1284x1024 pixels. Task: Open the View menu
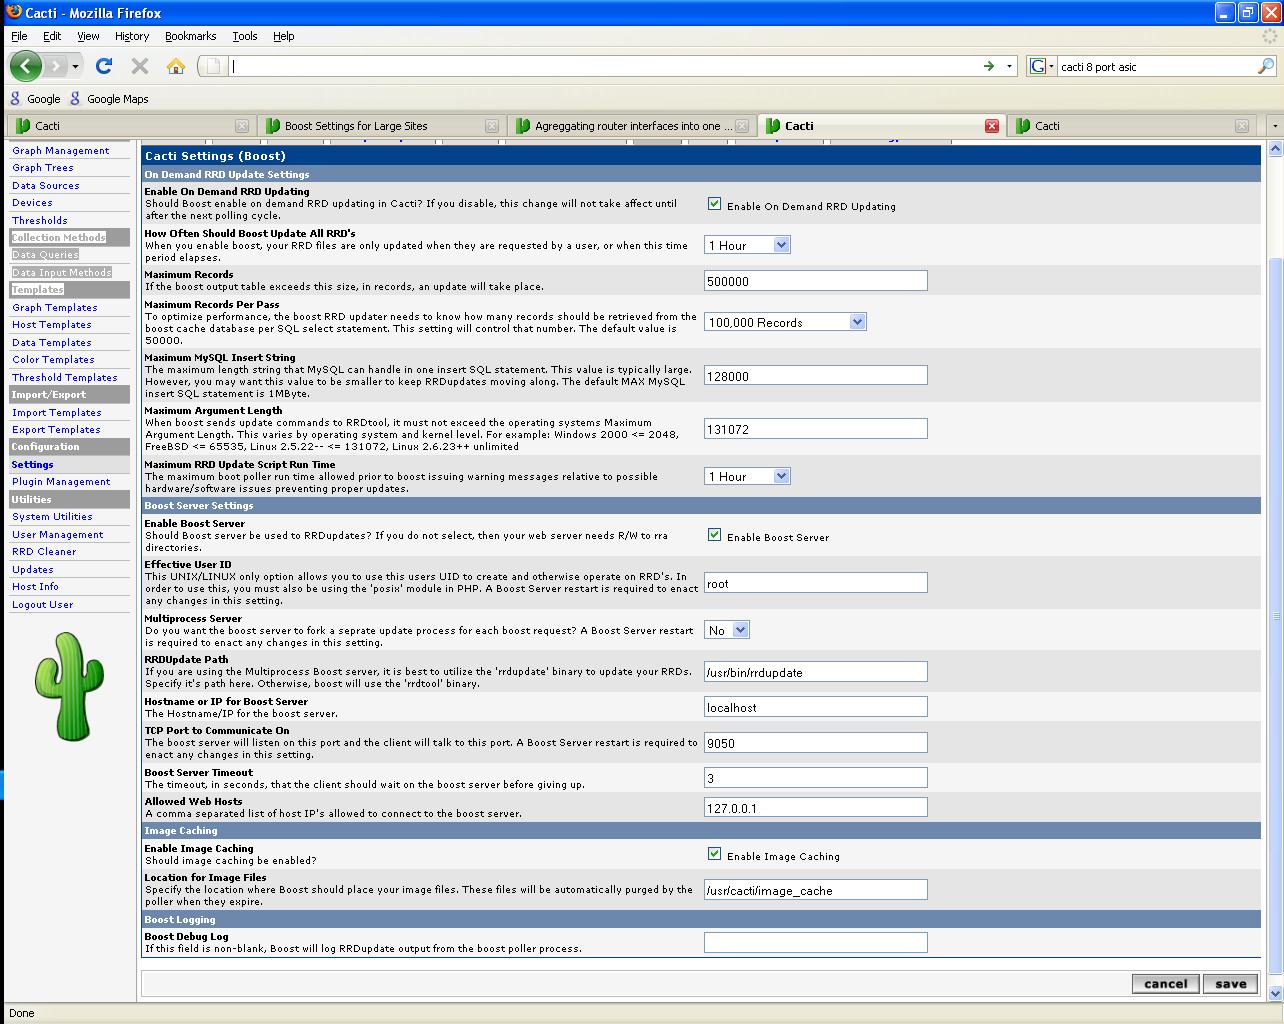(88, 36)
